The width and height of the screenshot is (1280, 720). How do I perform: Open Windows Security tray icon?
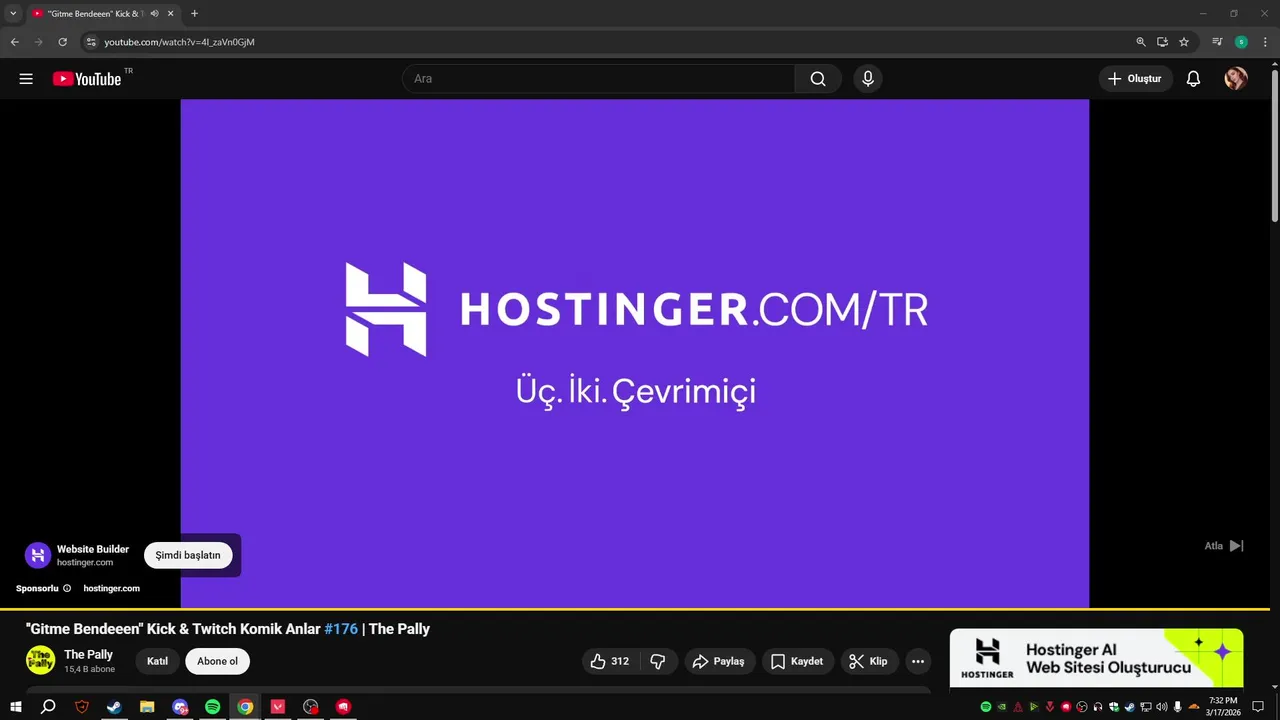point(1114,707)
